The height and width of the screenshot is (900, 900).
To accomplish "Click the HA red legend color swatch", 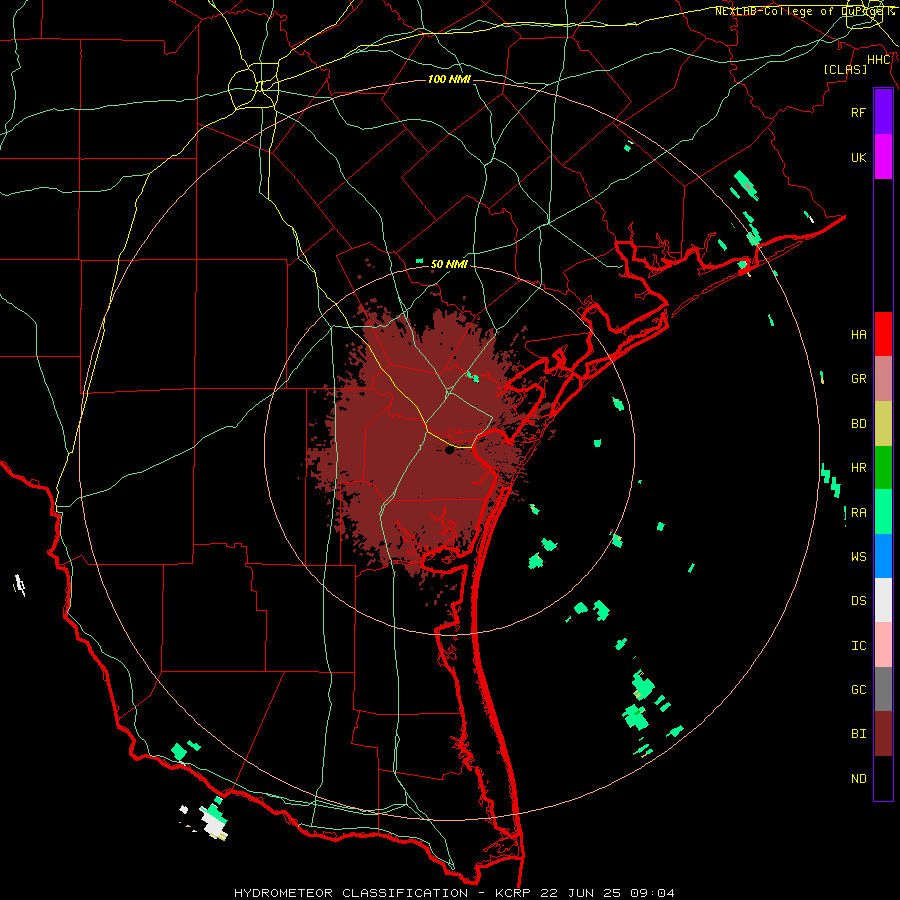I will (883, 334).
